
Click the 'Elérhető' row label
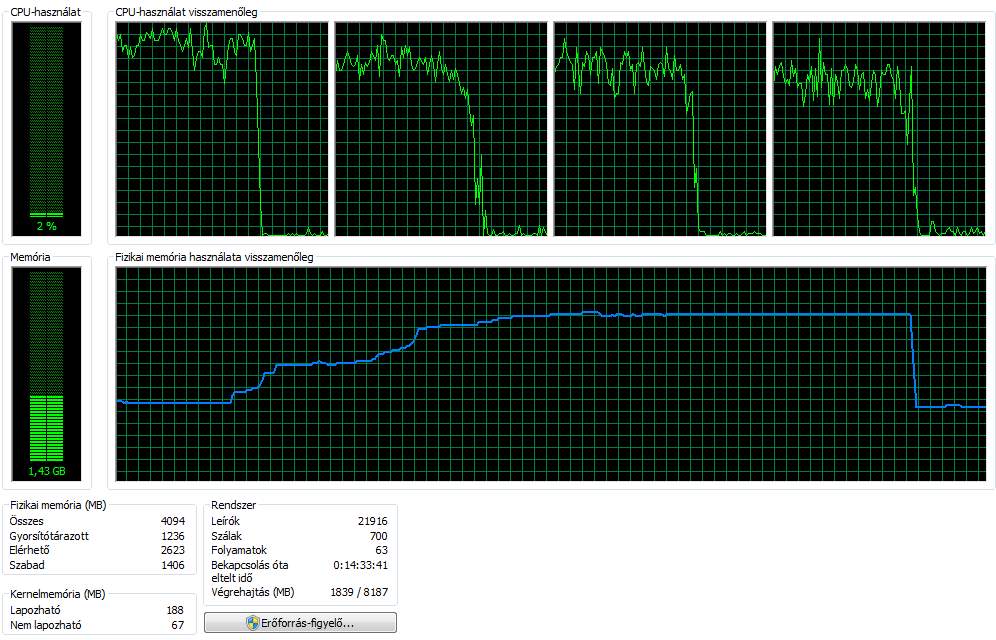[x=29, y=550]
